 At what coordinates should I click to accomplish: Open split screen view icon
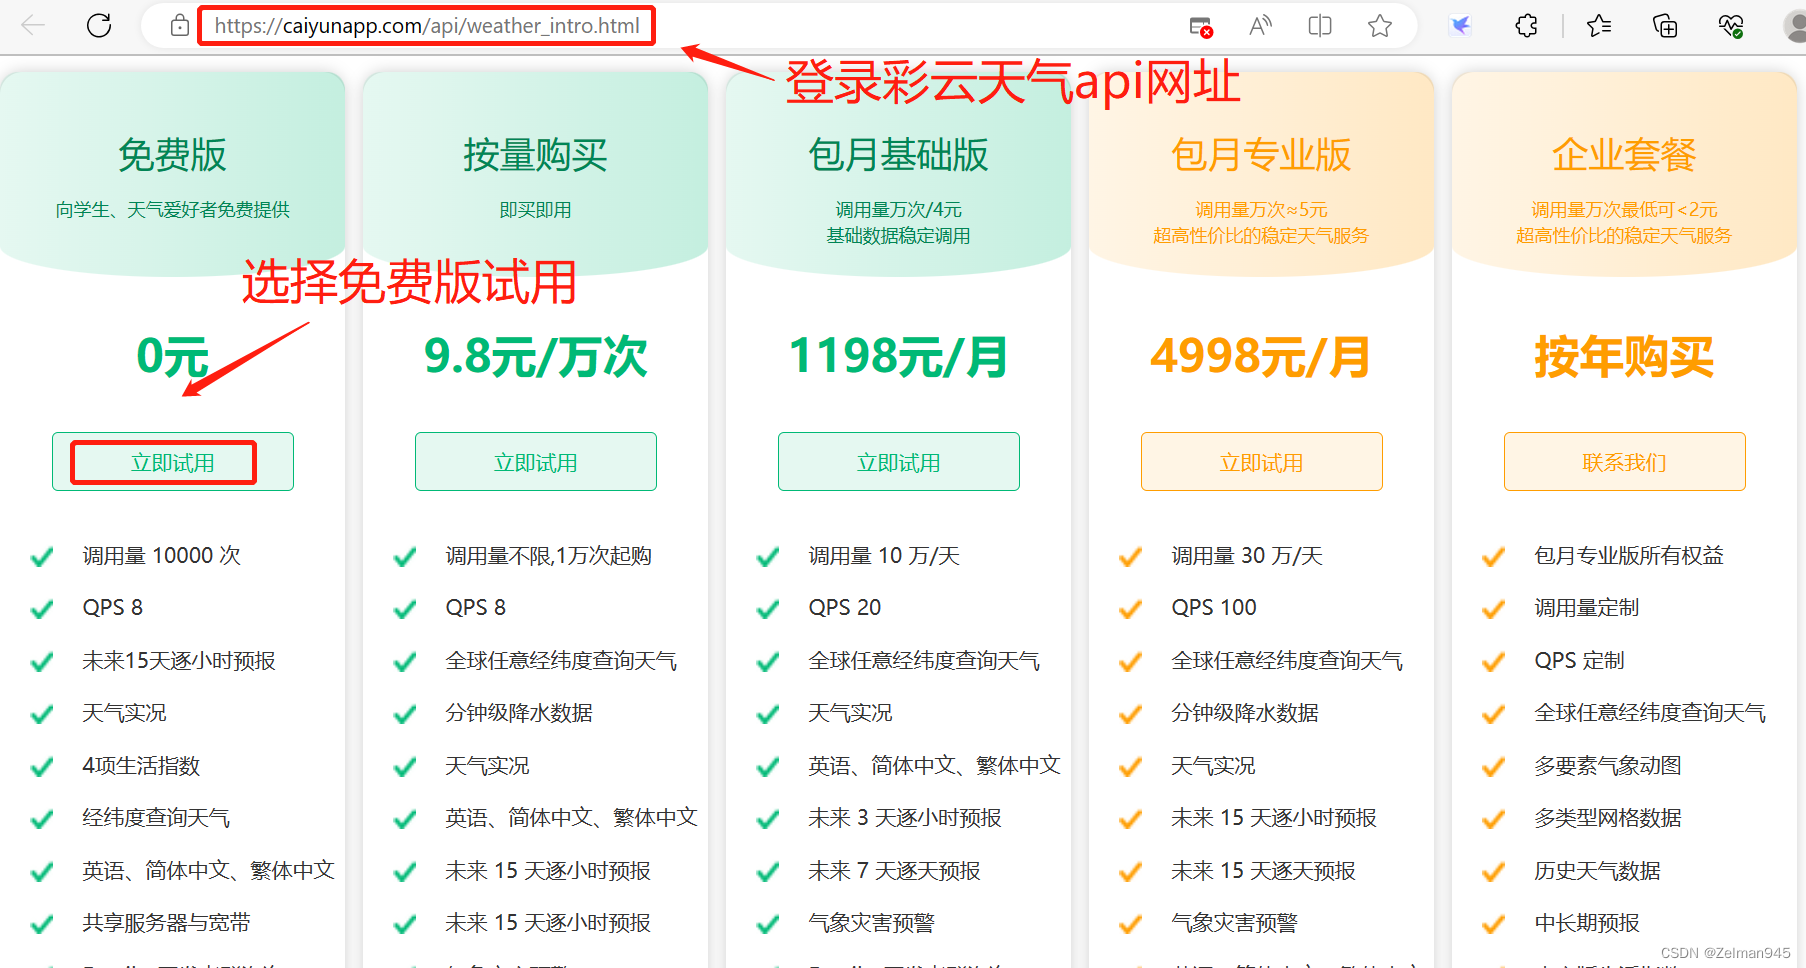click(x=1320, y=26)
